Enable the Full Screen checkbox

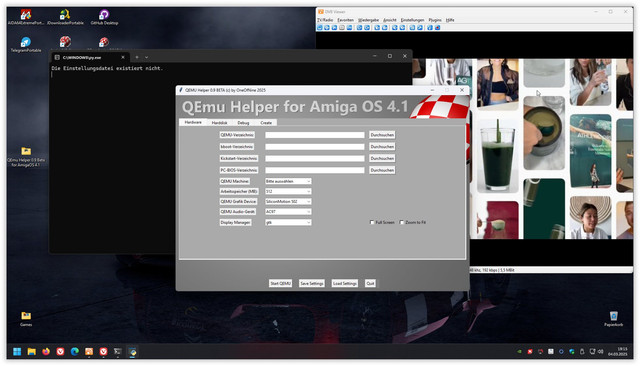[x=372, y=222]
